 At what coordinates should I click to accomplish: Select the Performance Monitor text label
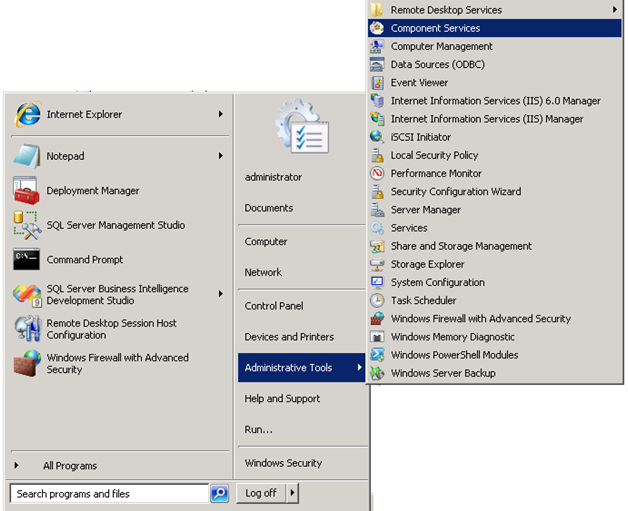436,173
